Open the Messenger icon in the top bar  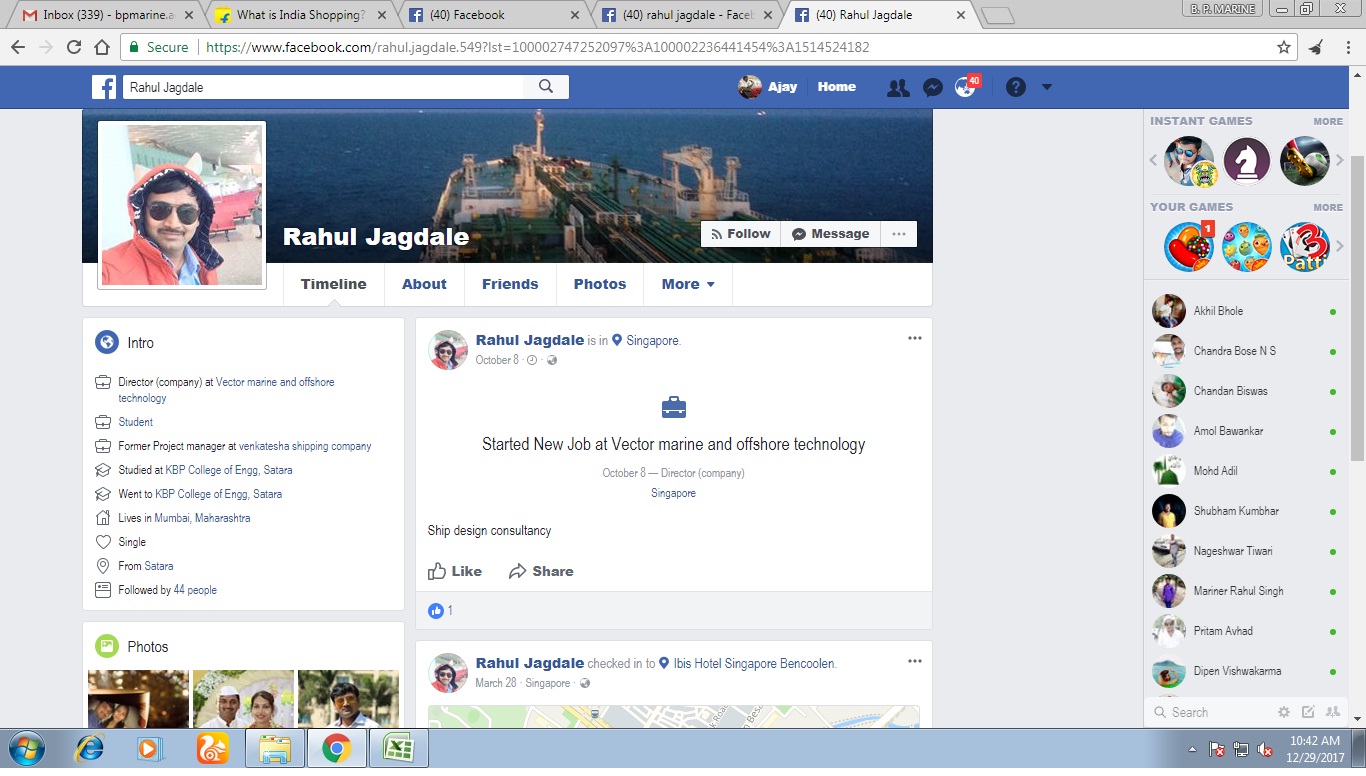coord(932,88)
